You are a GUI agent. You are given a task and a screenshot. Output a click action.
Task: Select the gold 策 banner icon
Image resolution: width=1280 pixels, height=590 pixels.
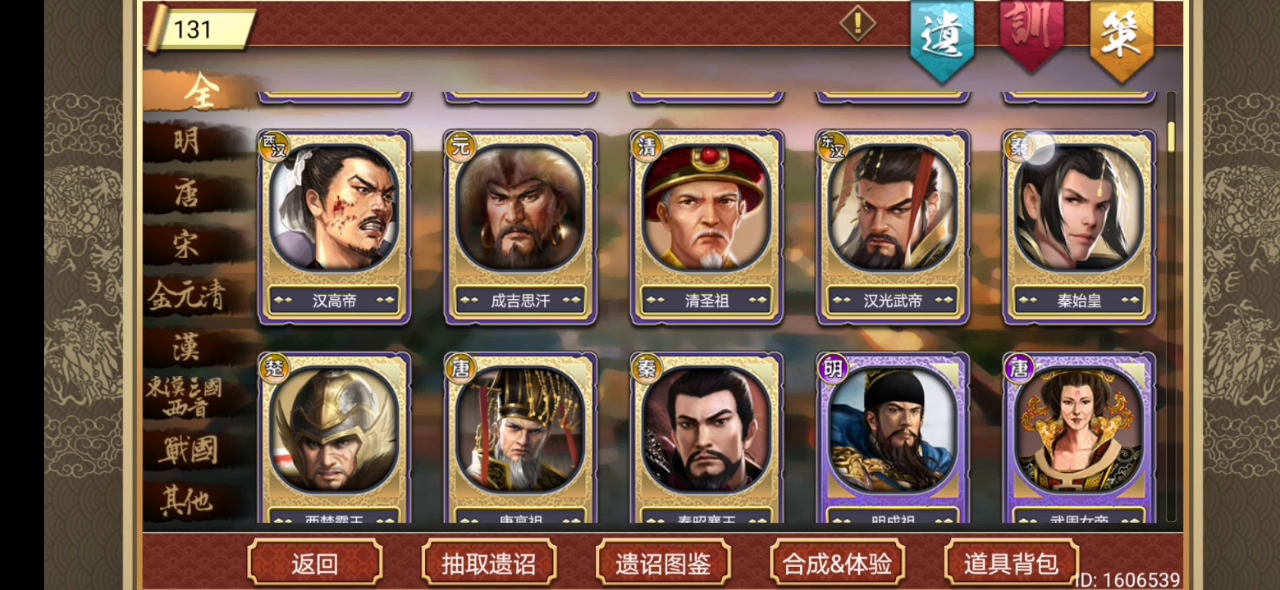tap(1121, 40)
